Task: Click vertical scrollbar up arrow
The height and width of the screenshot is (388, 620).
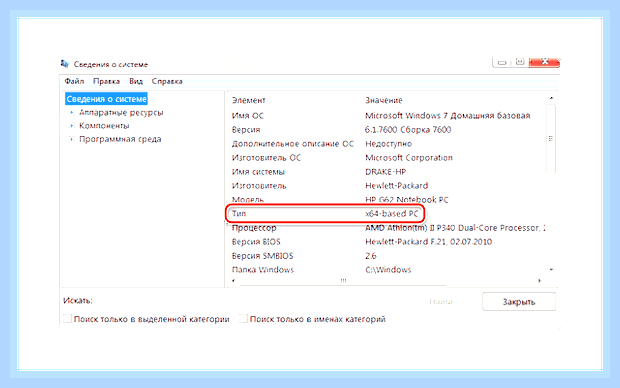Action: coord(551,98)
